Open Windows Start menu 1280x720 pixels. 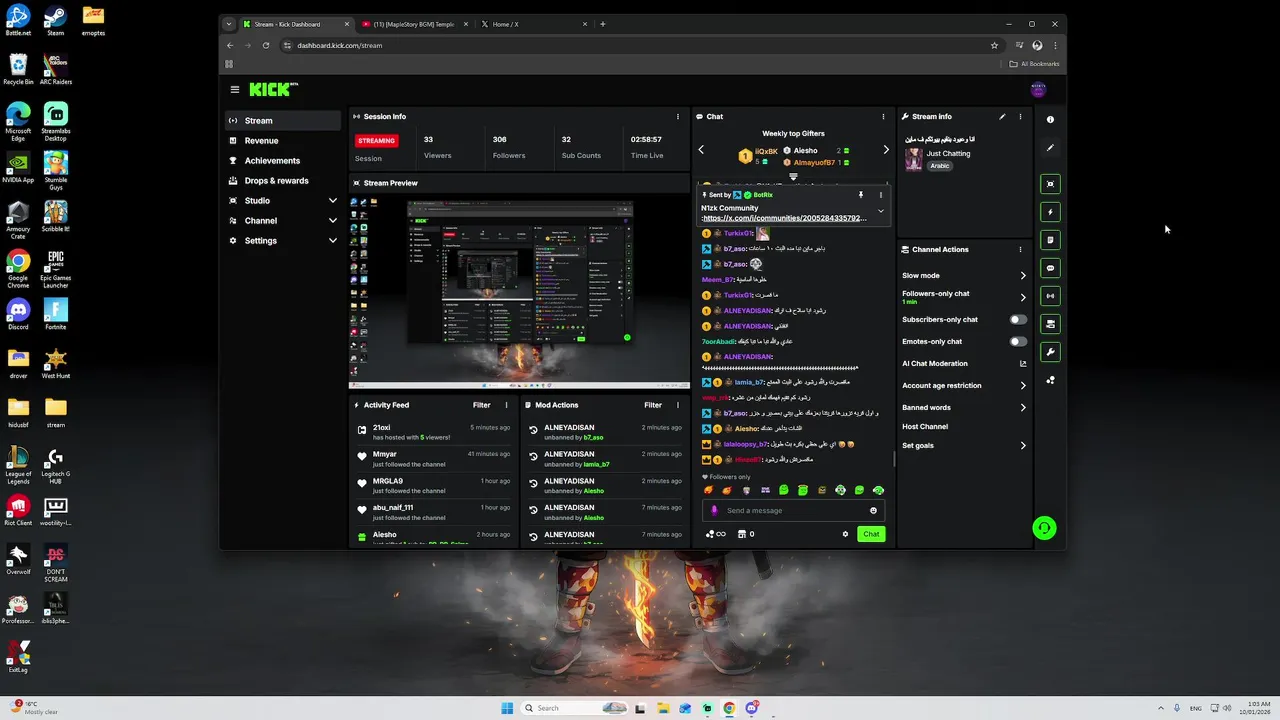[507, 708]
